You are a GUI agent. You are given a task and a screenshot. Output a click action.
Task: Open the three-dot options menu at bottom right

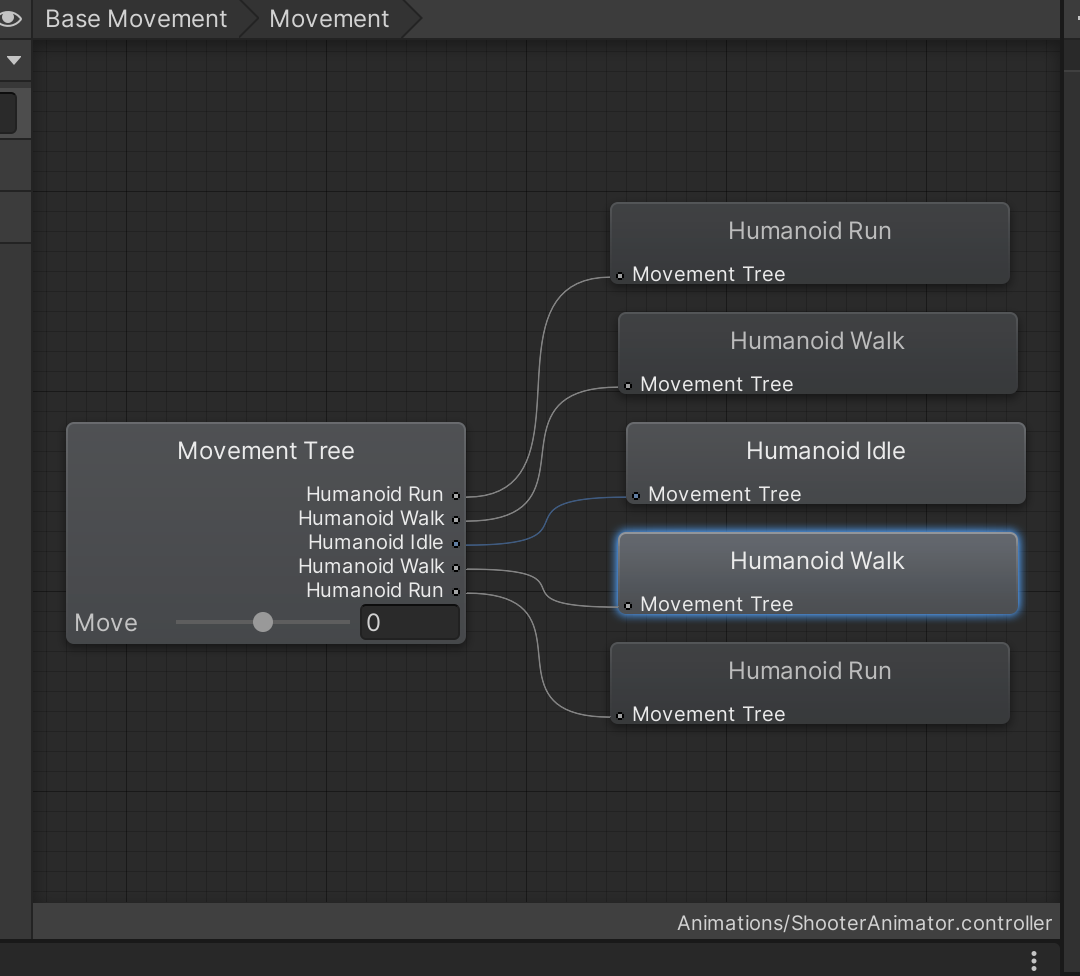coord(1034,961)
